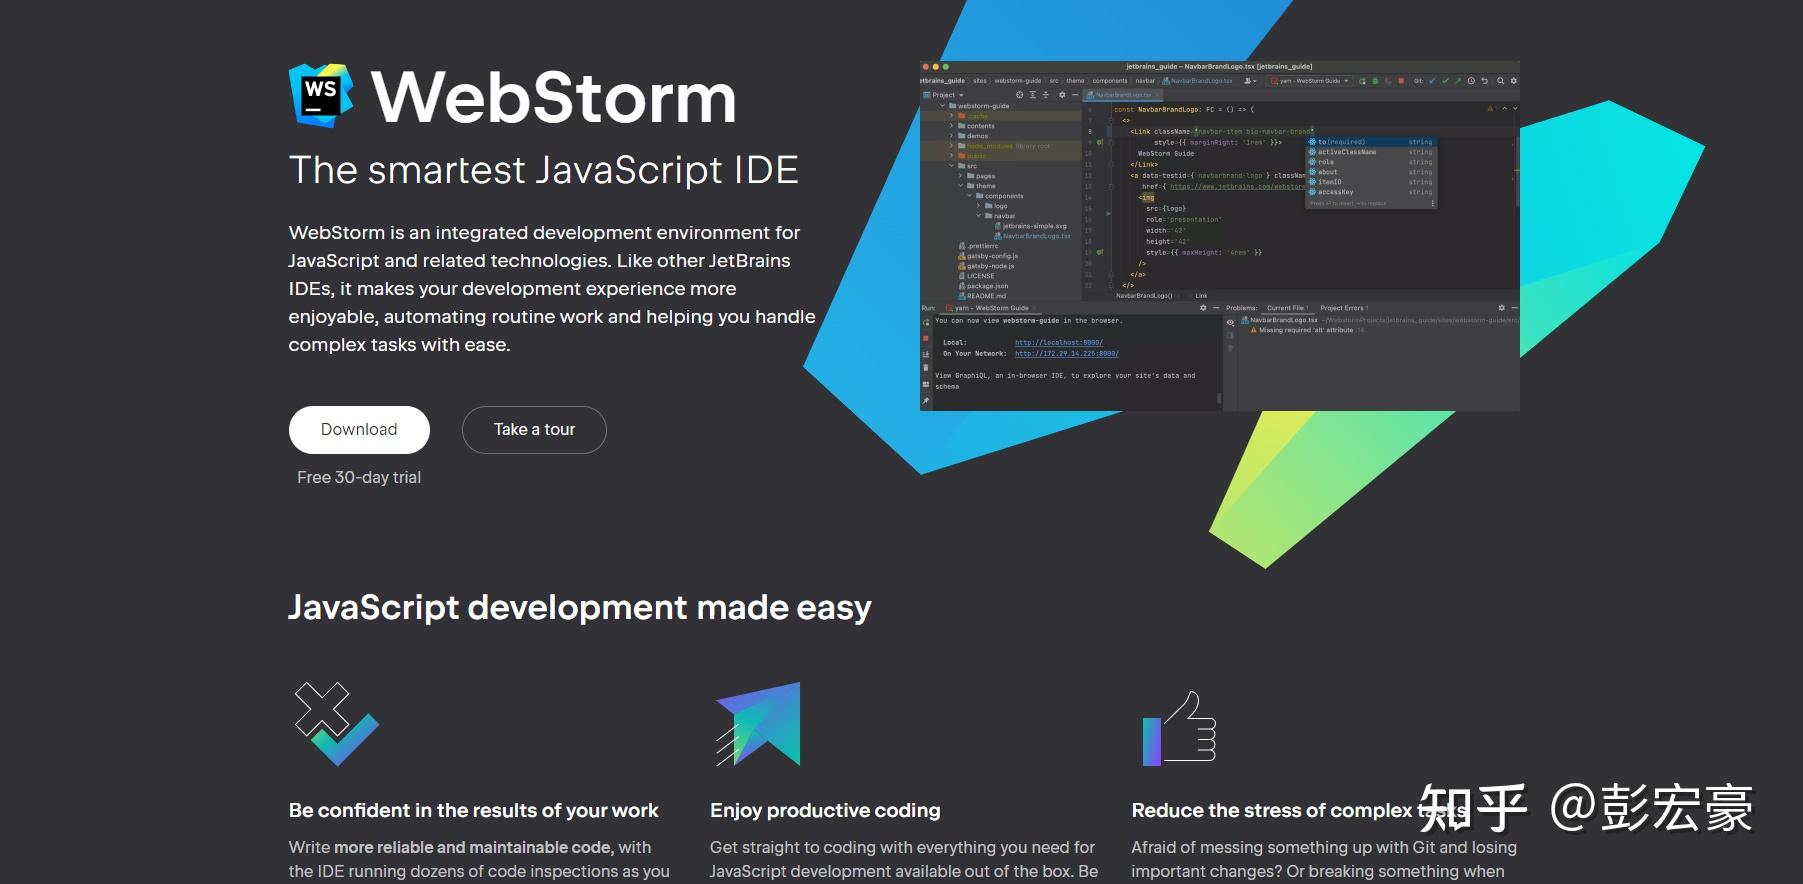
Task: Click the Problems panel gear icon
Action: [1501, 308]
